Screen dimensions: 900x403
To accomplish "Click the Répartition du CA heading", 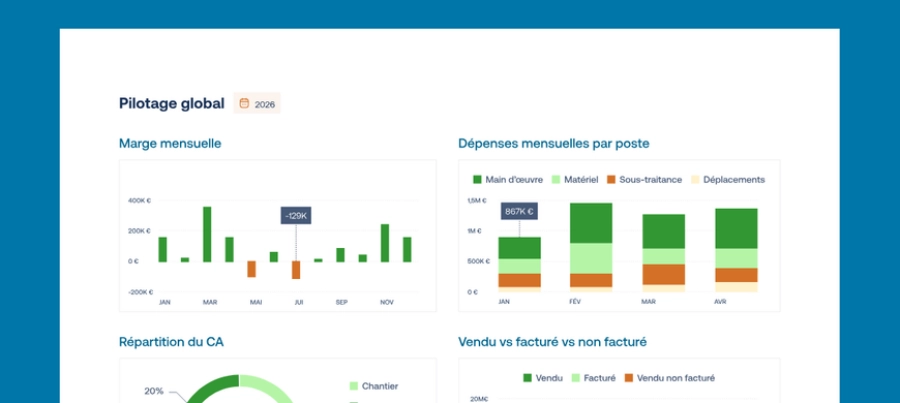I will point(171,342).
